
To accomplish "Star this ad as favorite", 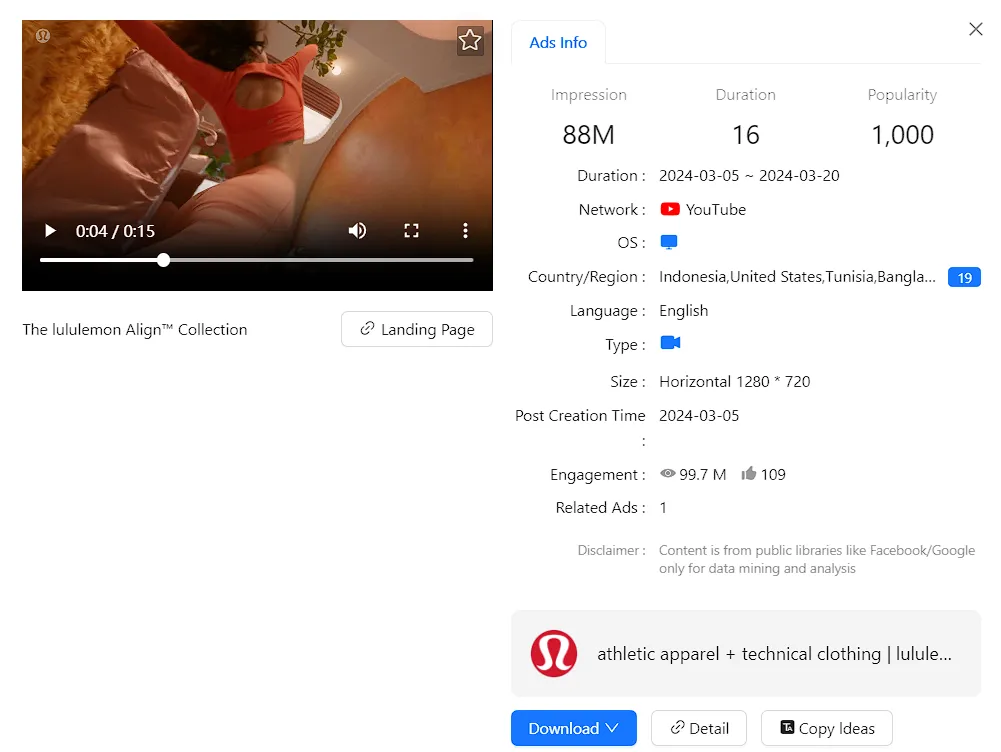I will point(470,41).
